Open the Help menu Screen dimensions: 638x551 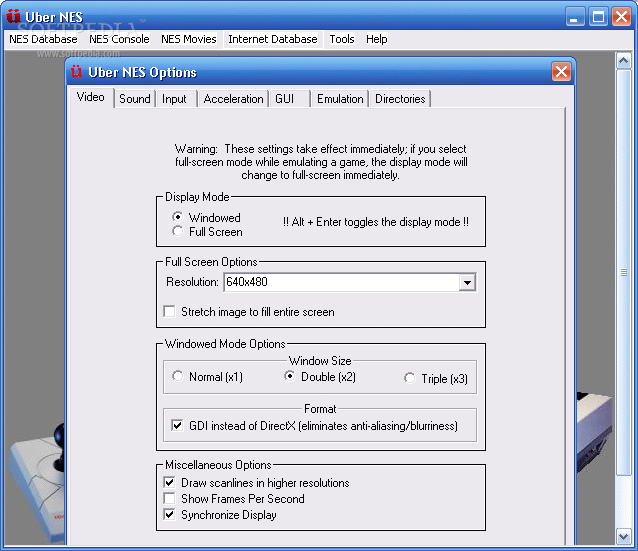[377, 39]
